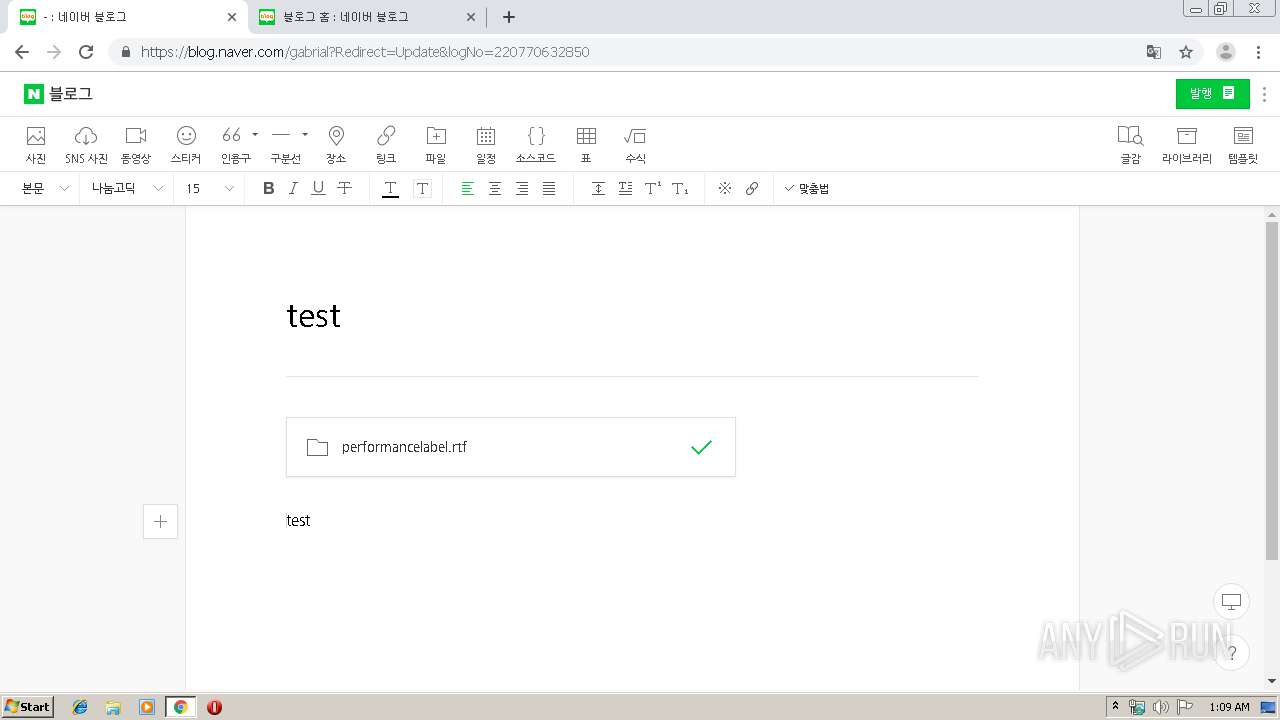Open the 스티커 sticker picker
The image size is (1280, 720).
pos(186,144)
